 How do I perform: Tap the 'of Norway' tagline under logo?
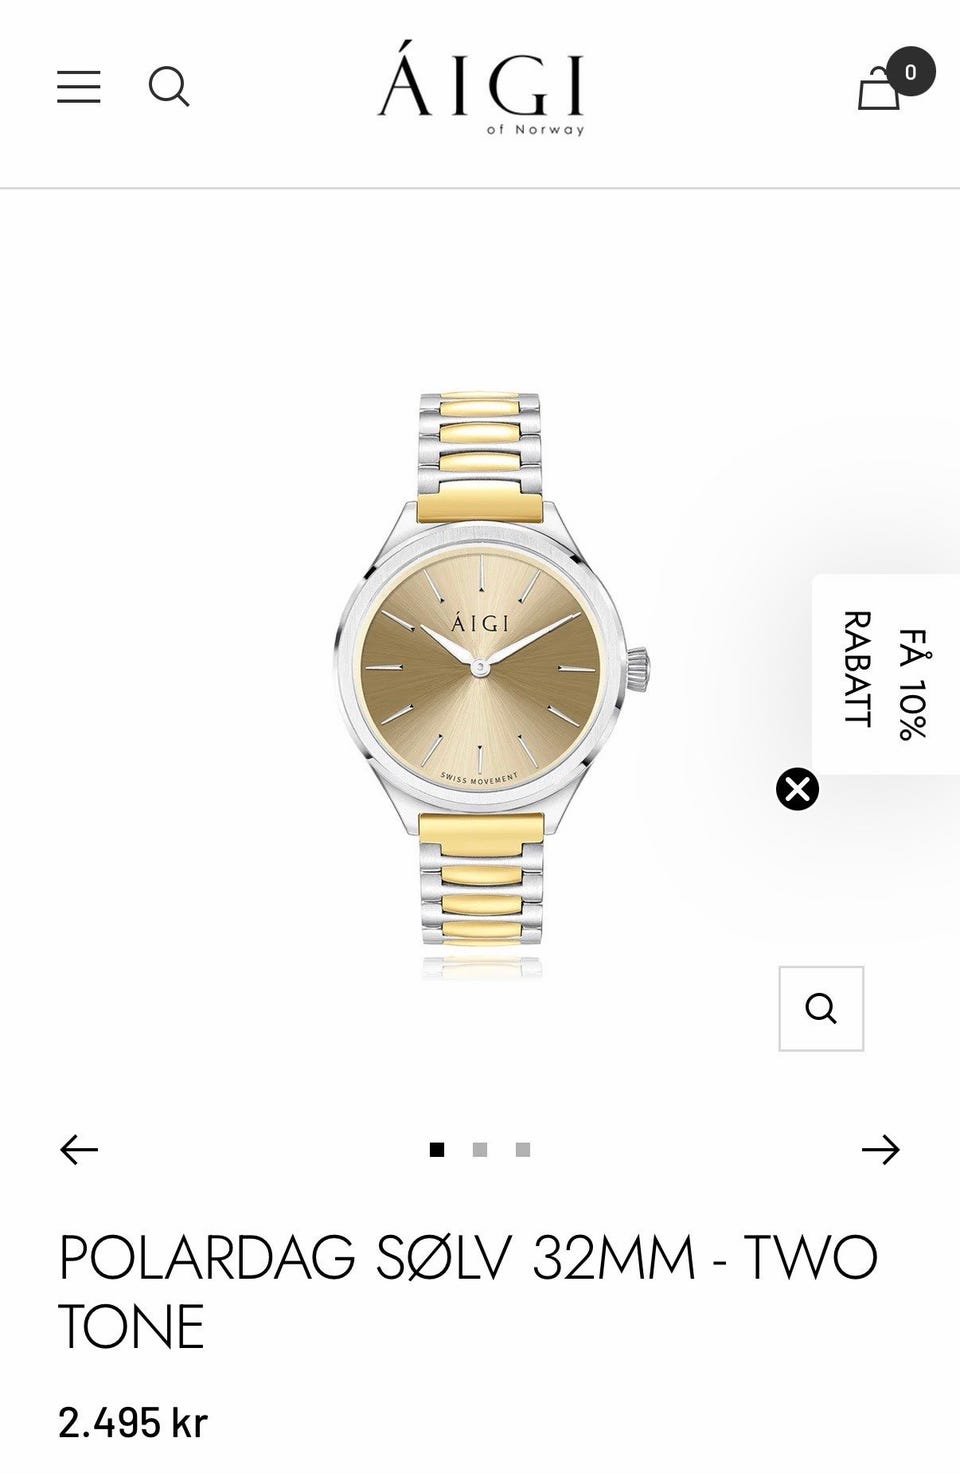pyautogui.click(x=535, y=129)
